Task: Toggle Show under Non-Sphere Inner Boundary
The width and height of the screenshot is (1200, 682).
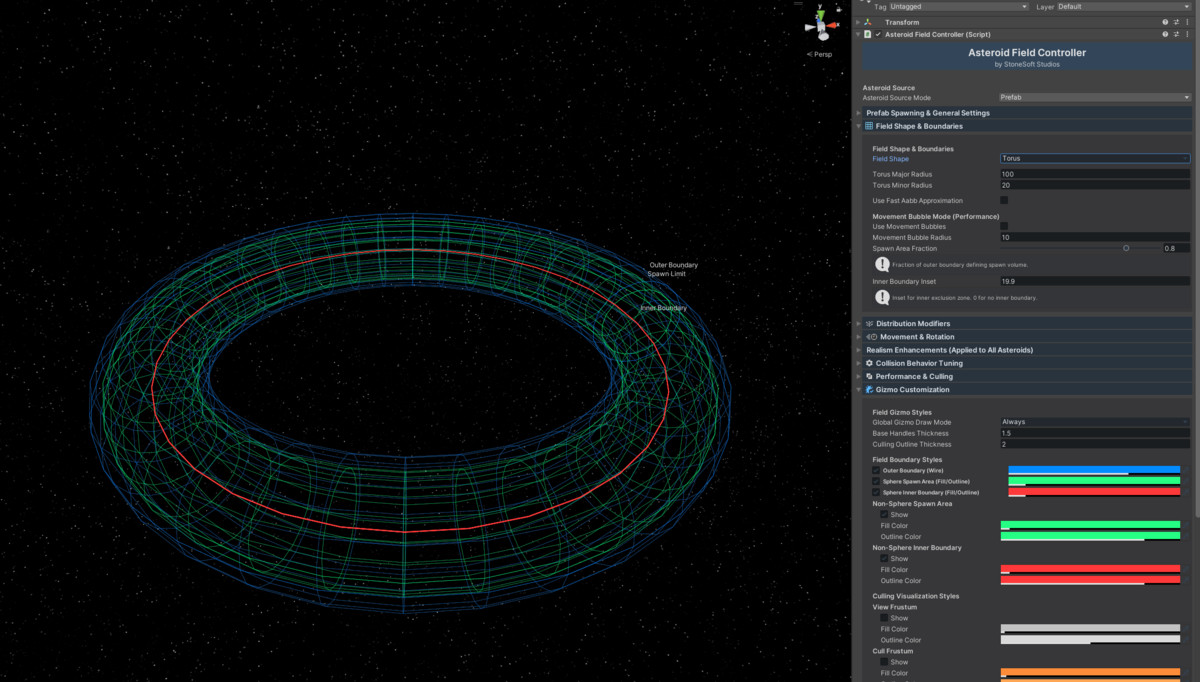Action: 884,559
